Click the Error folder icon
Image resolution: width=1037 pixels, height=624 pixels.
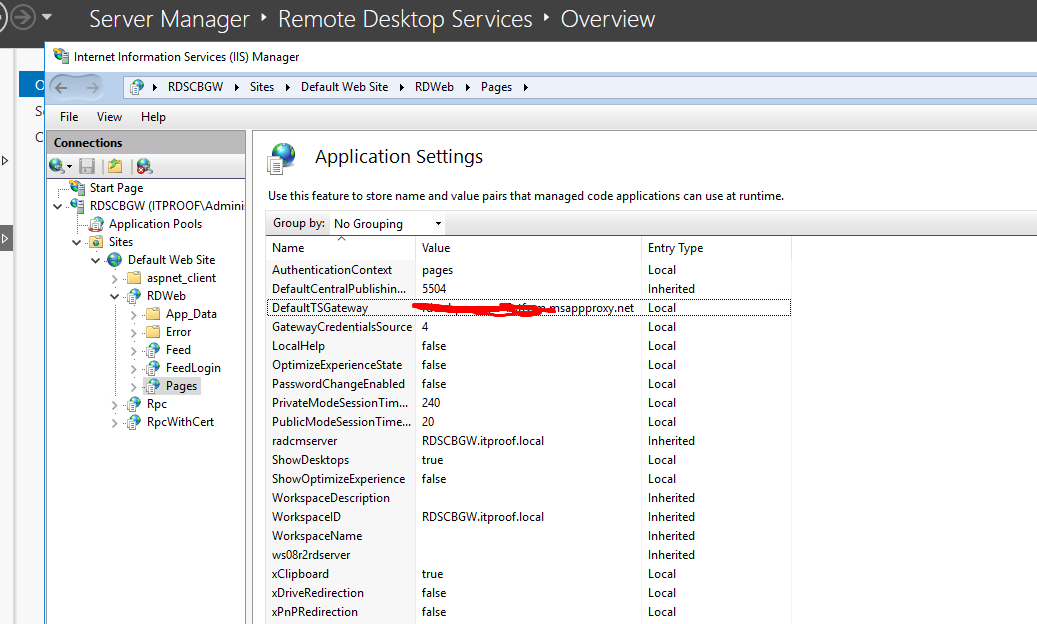[153, 331]
